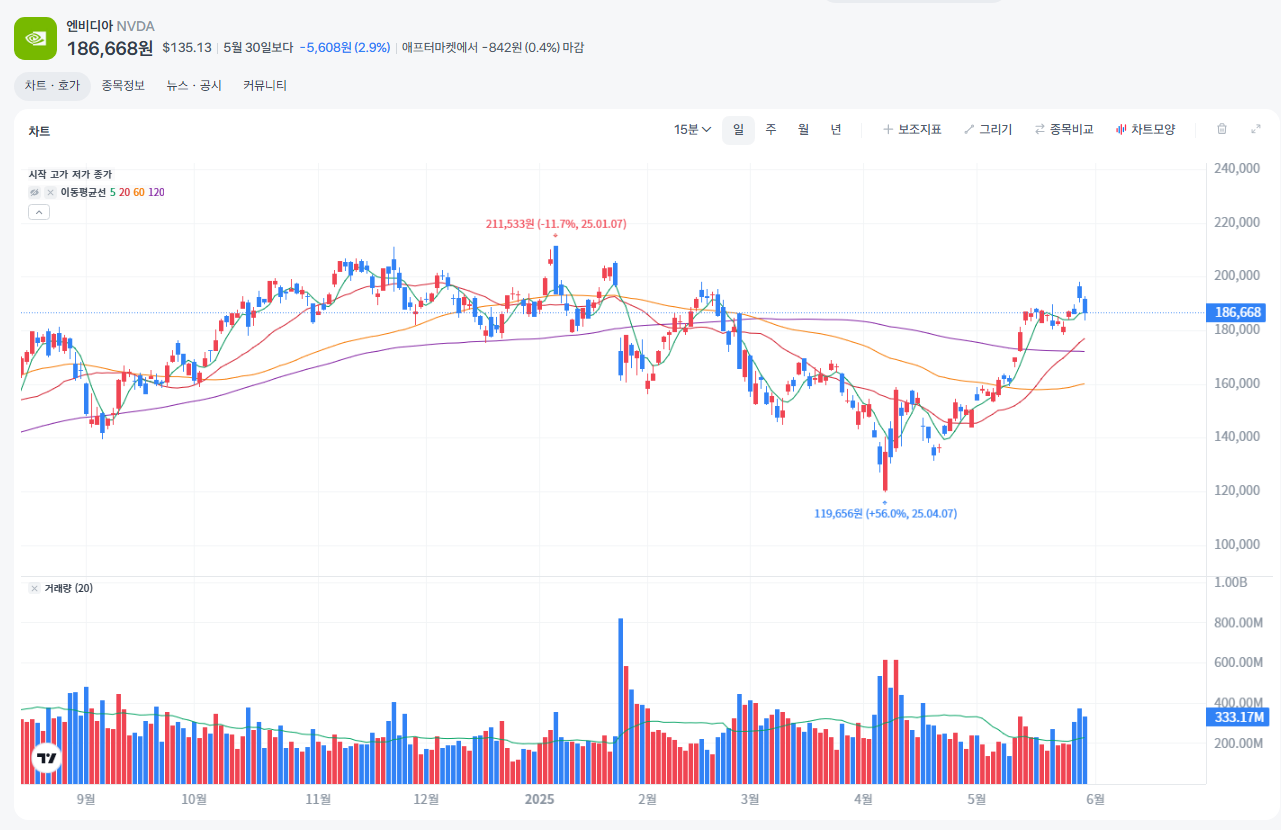Open the 차트 · 호가 tab
This screenshot has height=830, width=1281.
click(x=52, y=86)
